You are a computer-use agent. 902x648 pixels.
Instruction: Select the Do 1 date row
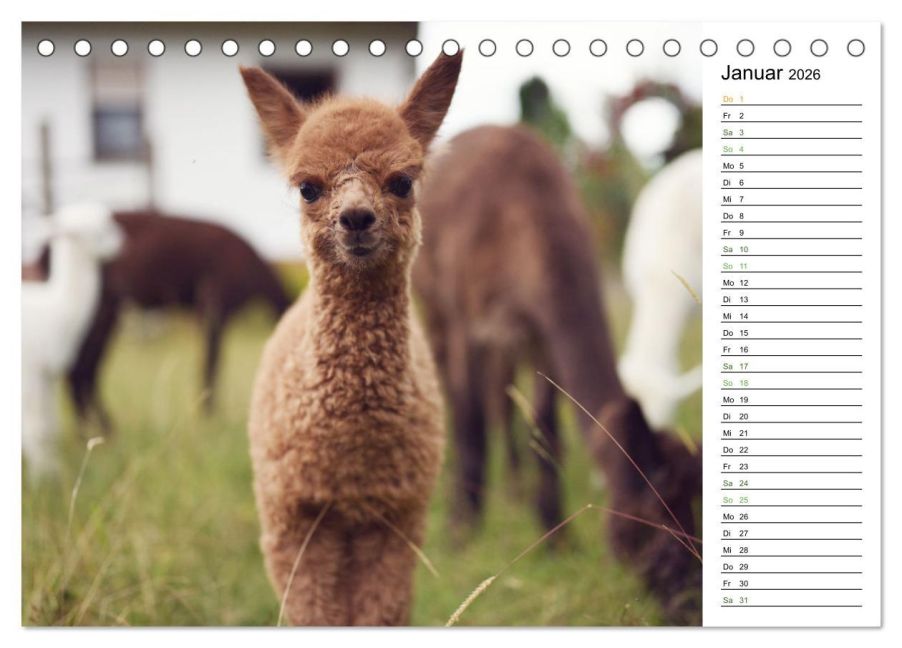tap(790, 99)
